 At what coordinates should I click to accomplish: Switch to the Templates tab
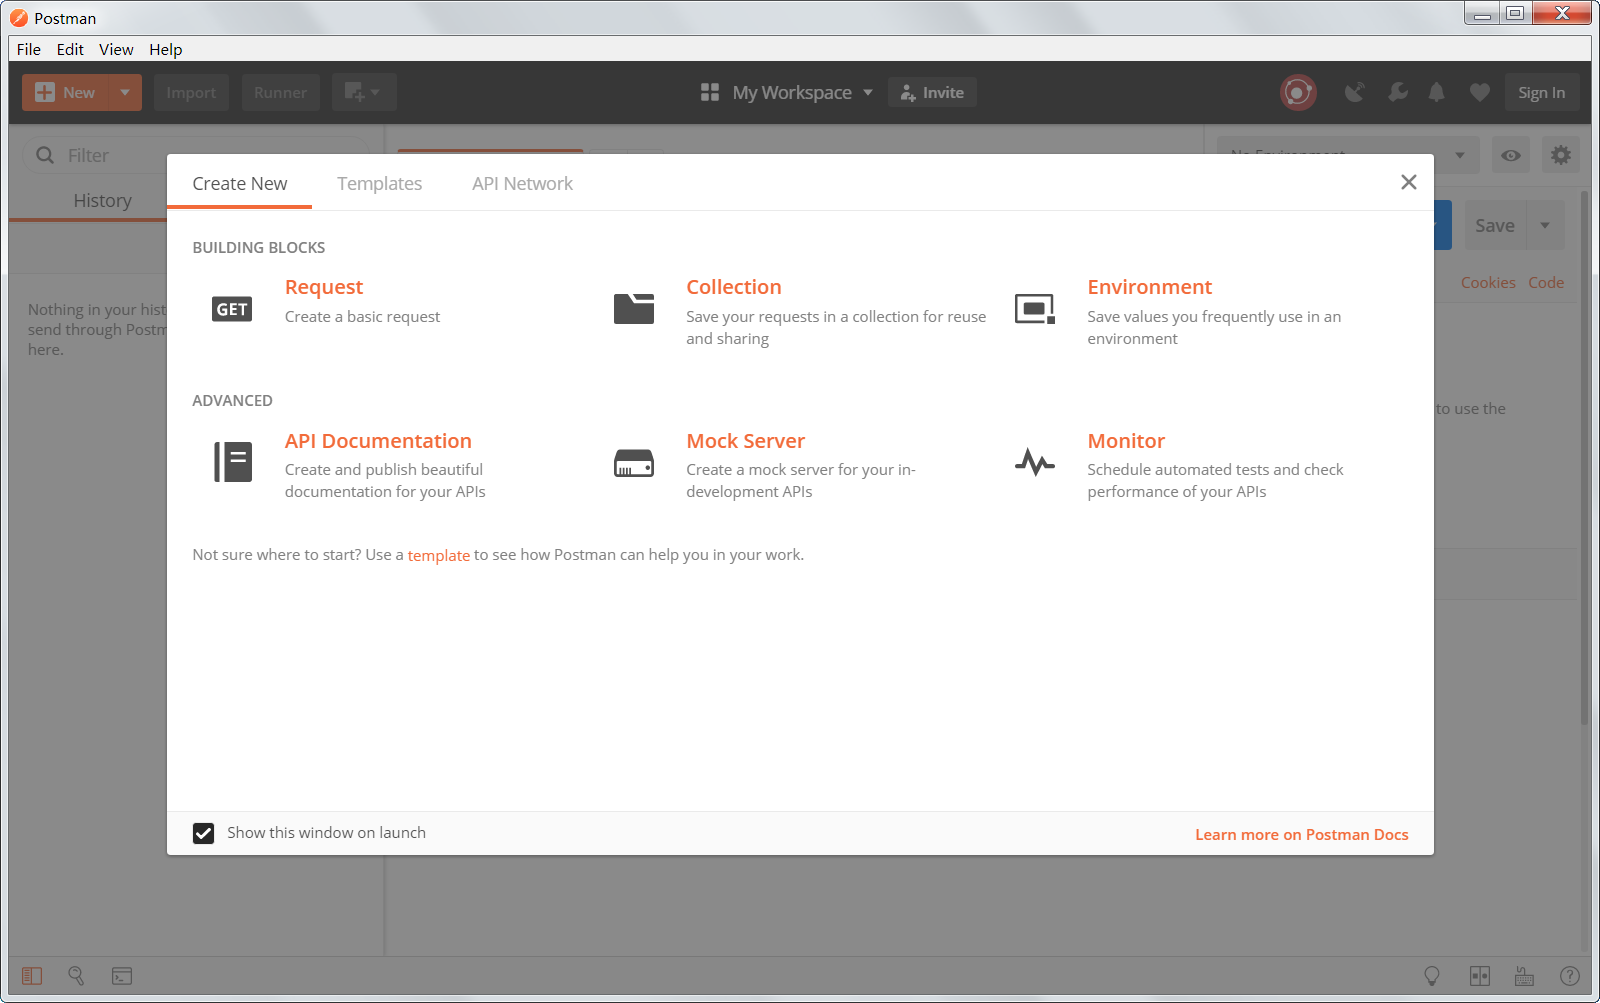(380, 184)
